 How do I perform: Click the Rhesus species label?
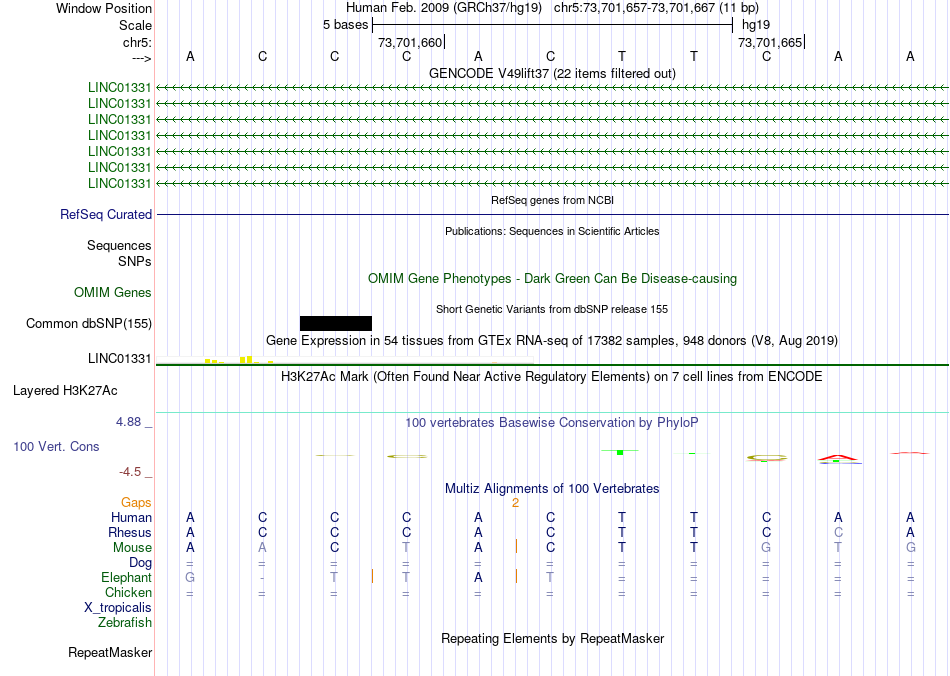[x=130, y=532]
